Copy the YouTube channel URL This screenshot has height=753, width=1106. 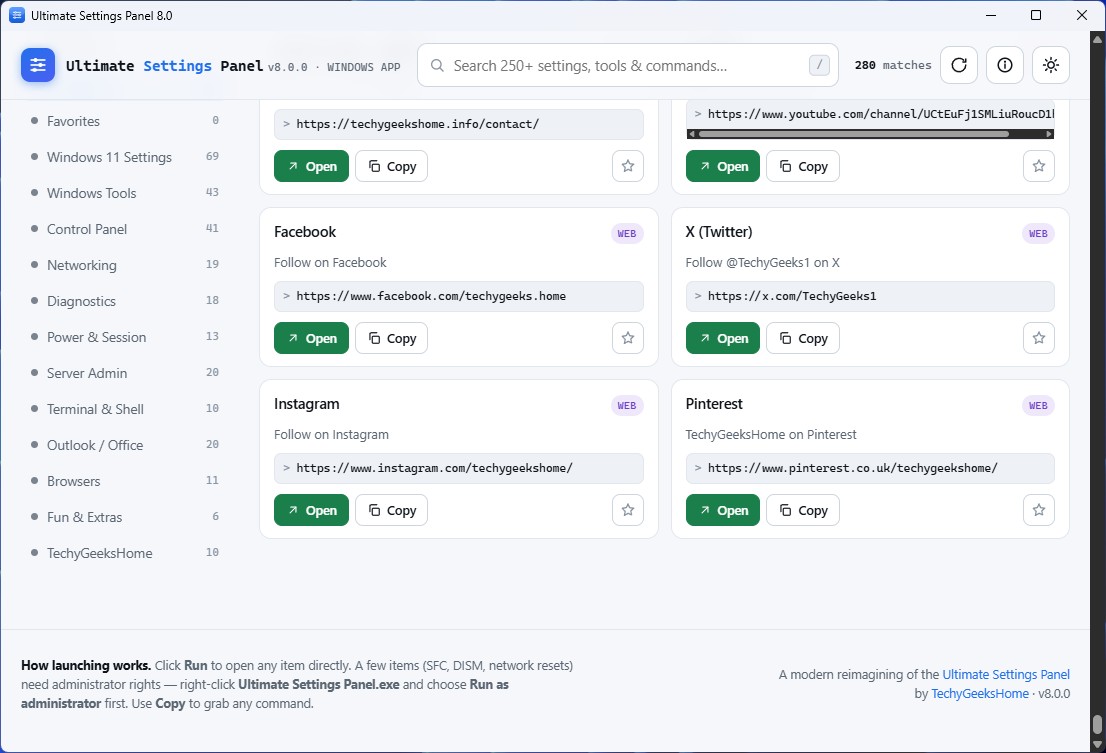click(803, 166)
